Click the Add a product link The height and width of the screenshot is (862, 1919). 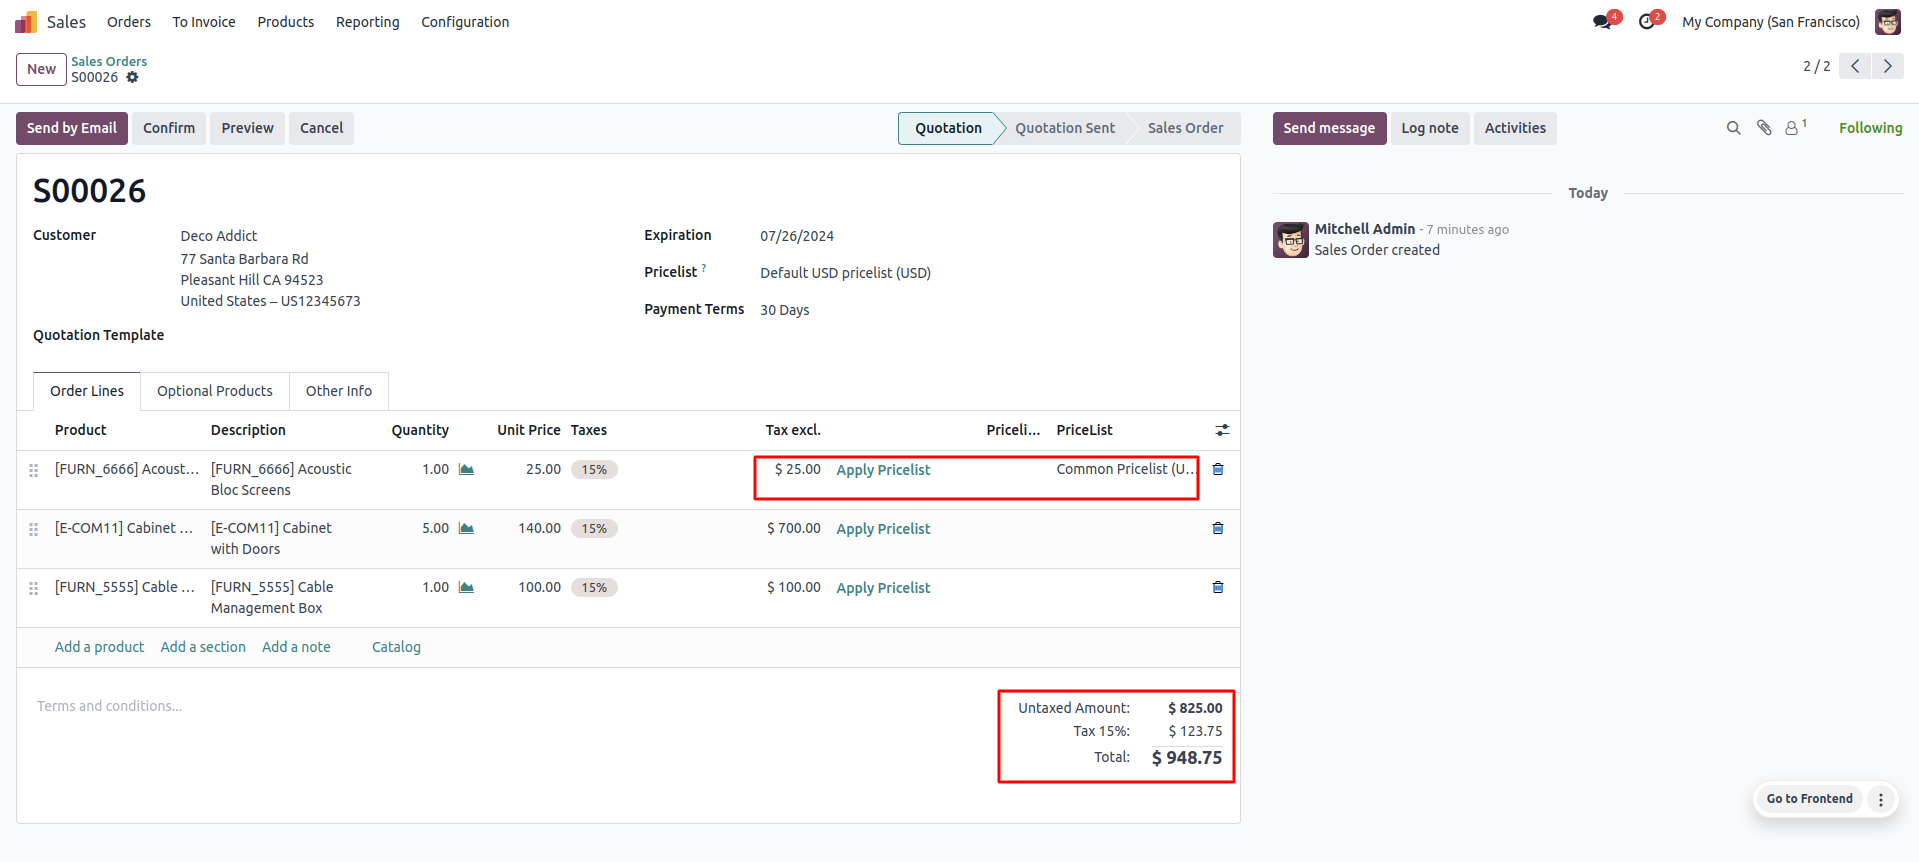(99, 647)
